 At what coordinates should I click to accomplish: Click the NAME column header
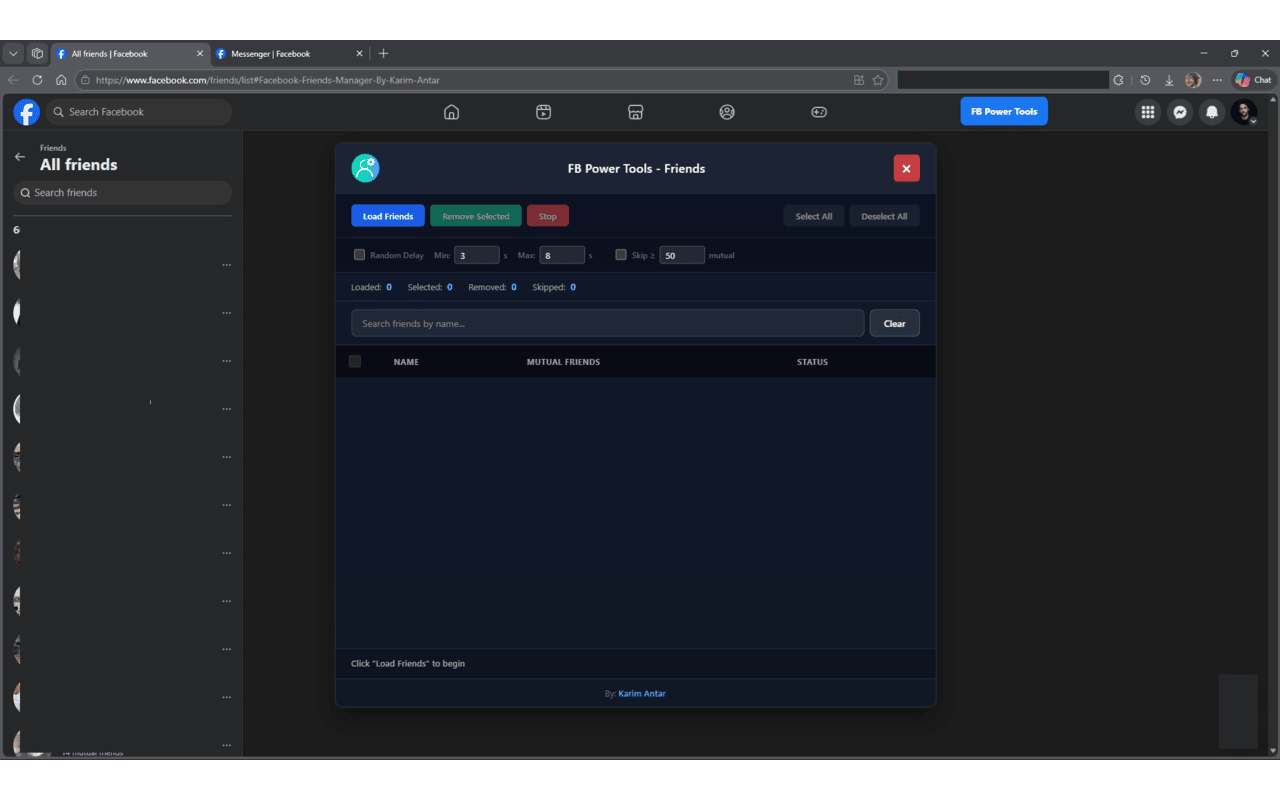pos(406,362)
